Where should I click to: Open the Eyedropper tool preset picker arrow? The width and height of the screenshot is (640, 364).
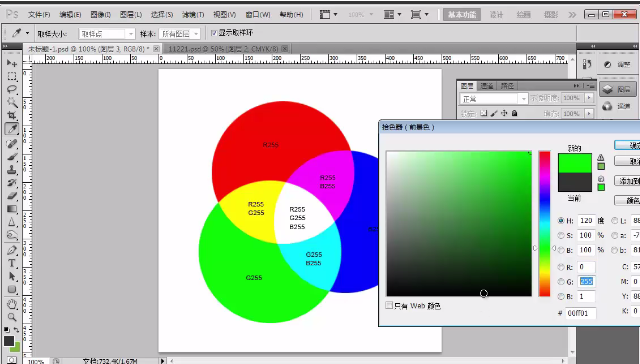click(27, 33)
